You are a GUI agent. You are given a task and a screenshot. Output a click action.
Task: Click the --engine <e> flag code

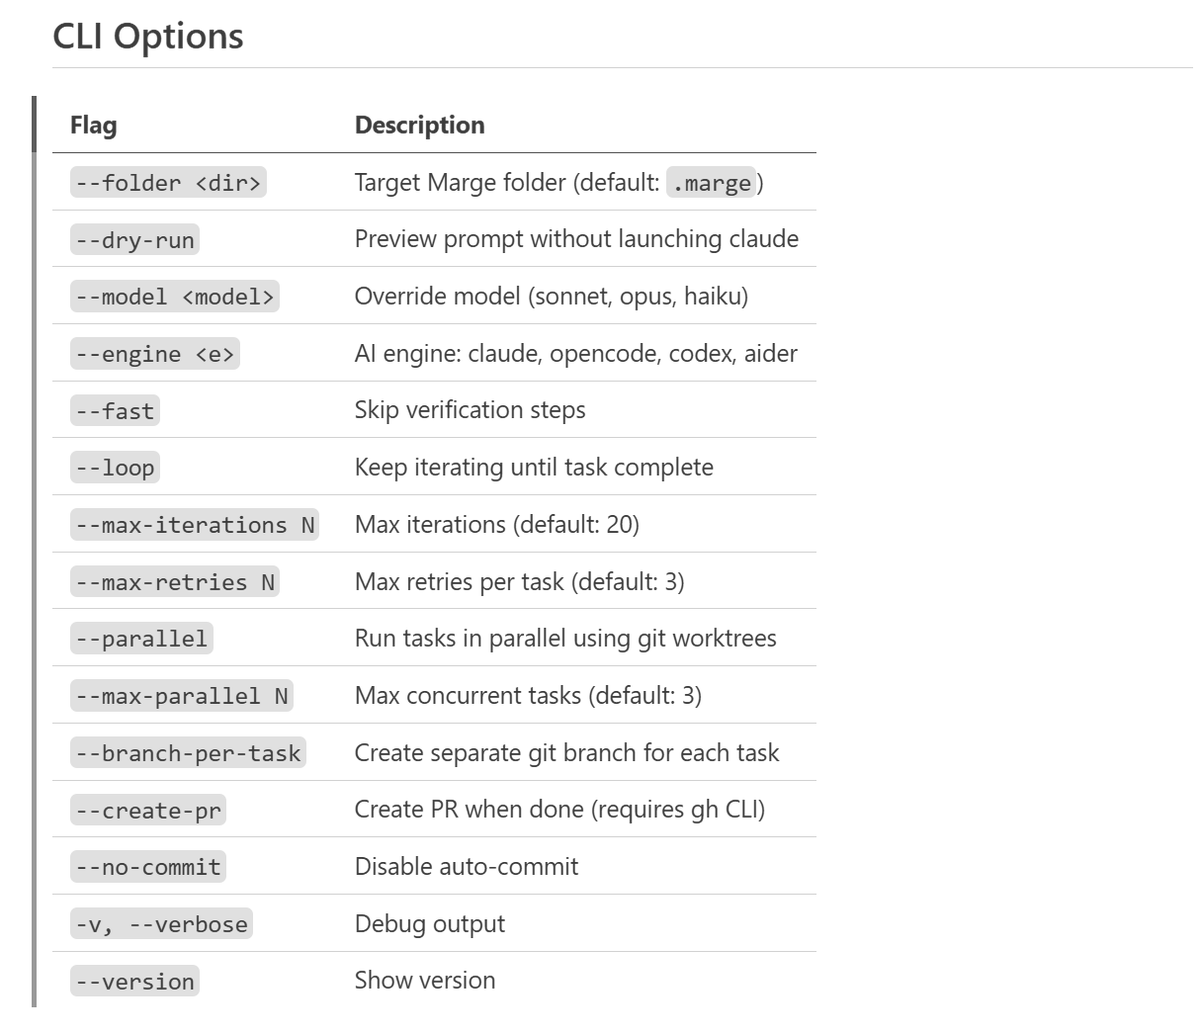[155, 354]
